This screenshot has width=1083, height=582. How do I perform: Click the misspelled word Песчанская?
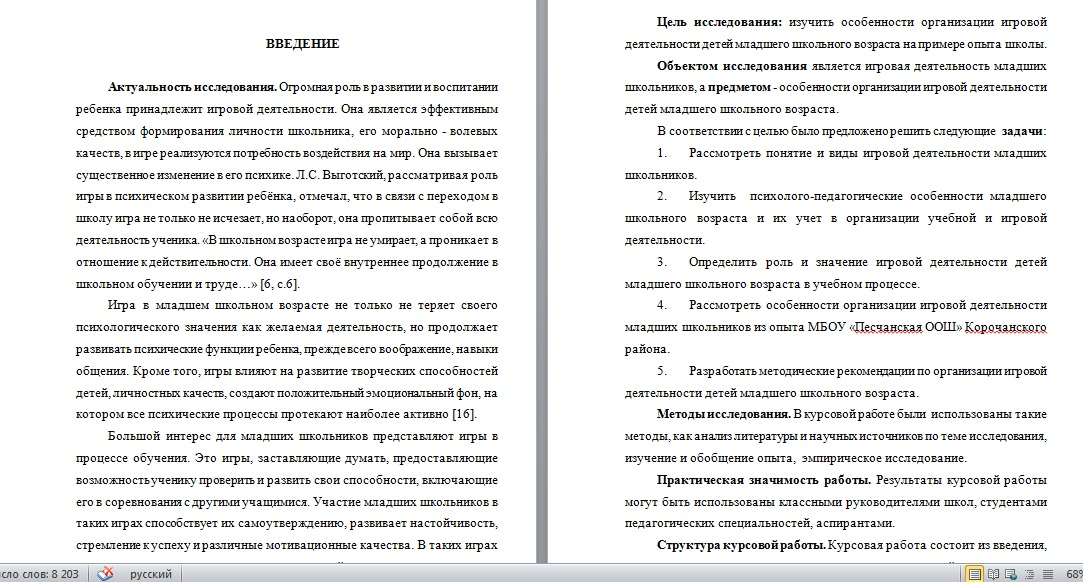[888, 327]
